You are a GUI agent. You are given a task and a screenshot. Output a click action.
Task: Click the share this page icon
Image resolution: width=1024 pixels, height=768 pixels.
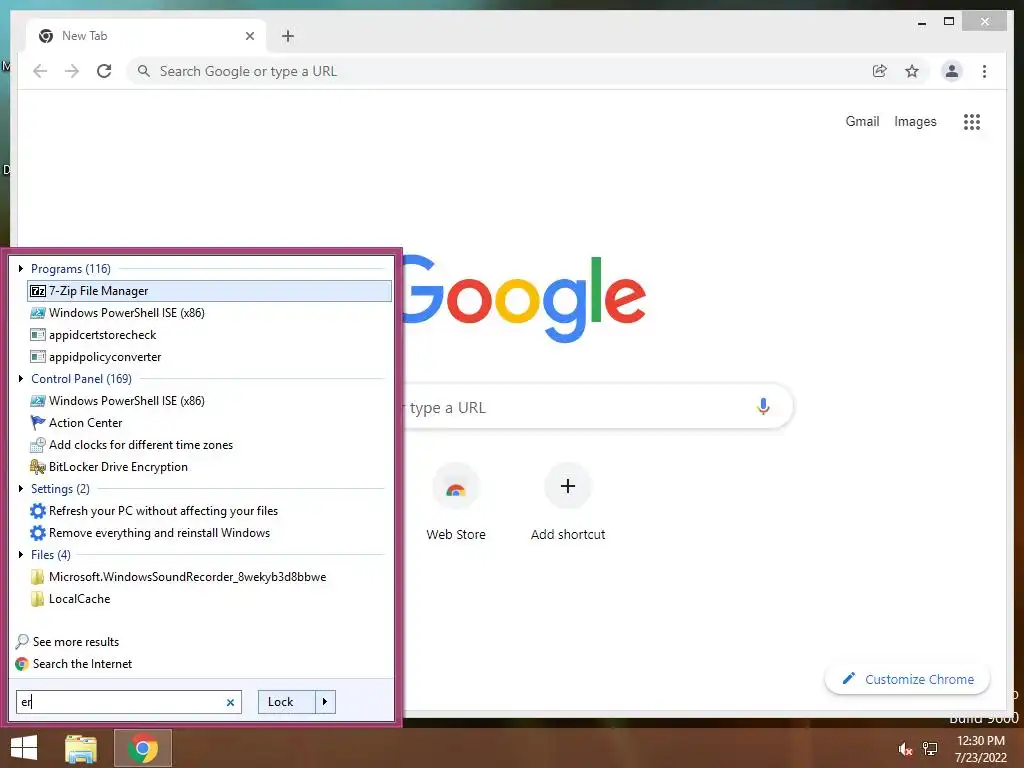click(x=880, y=71)
